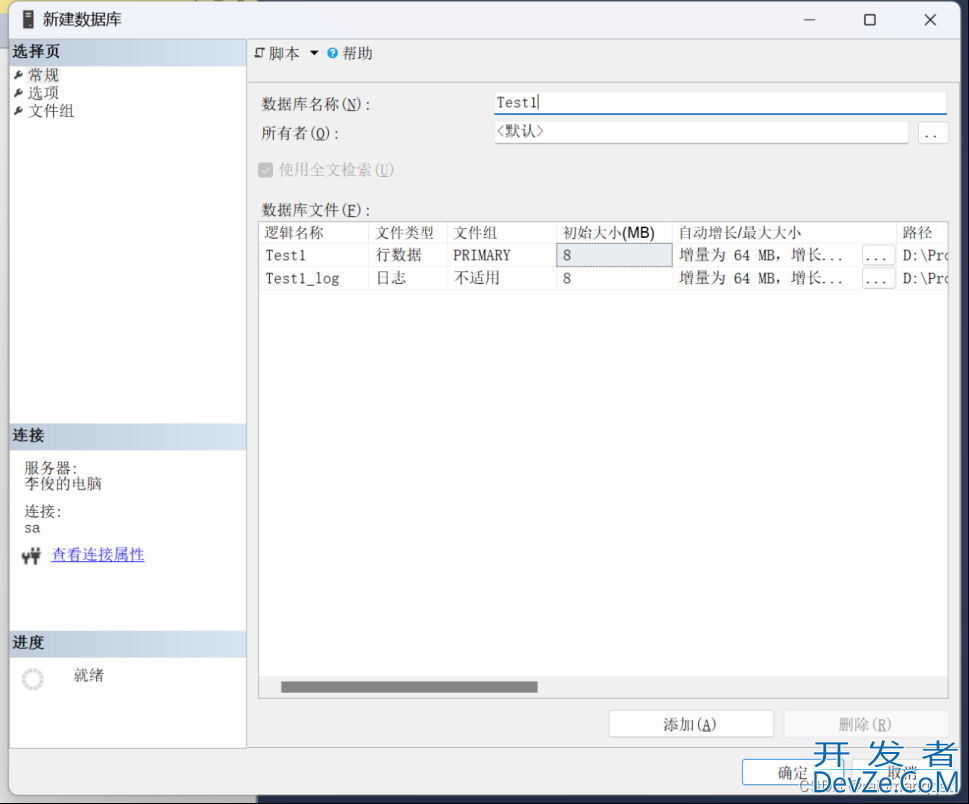Select the 文件组 page

(51, 111)
